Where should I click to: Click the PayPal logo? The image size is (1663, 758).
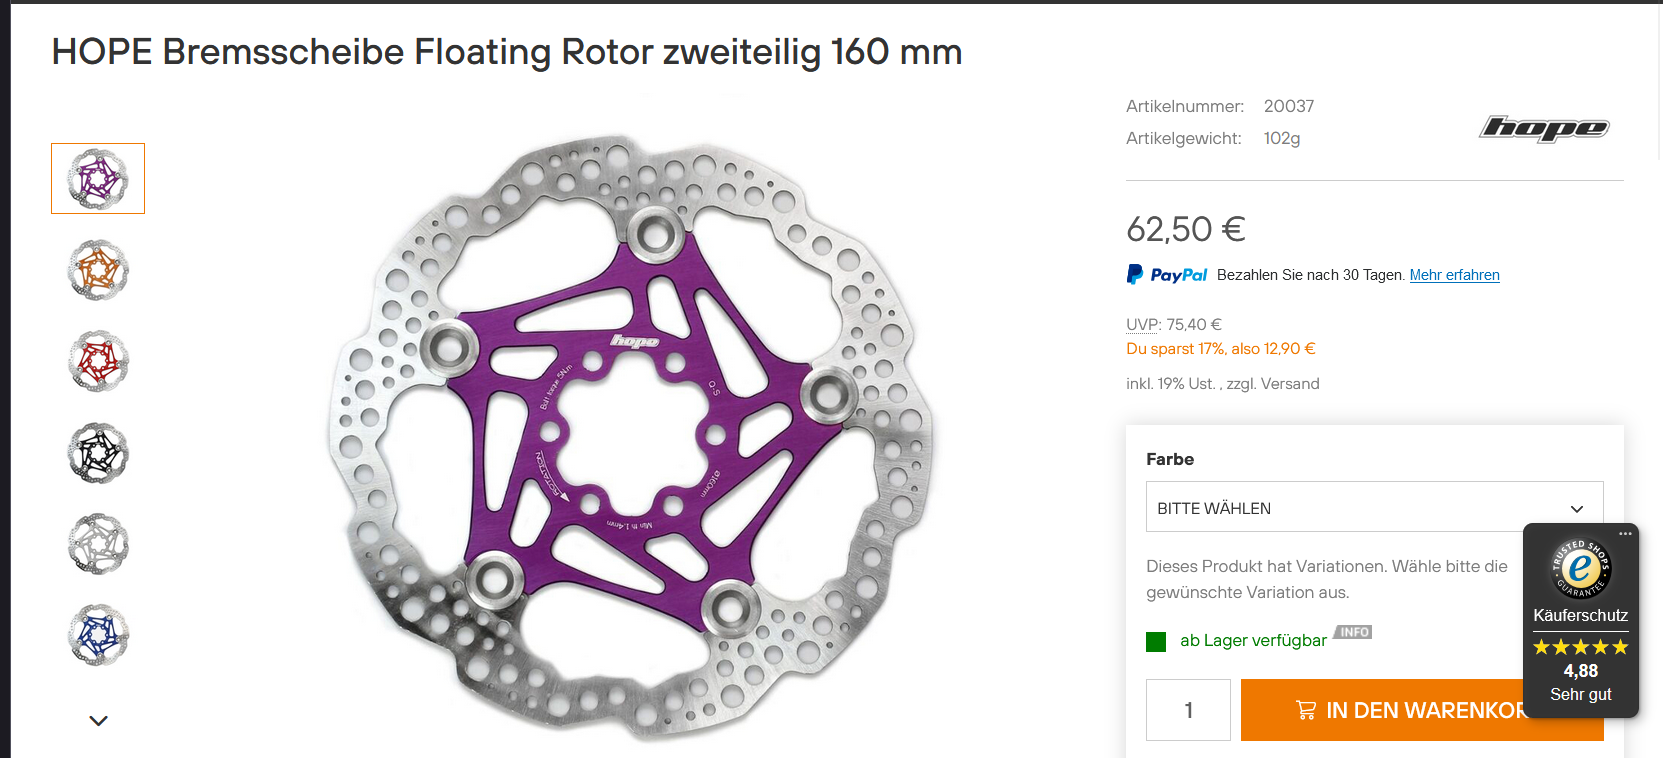(x=1167, y=275)
